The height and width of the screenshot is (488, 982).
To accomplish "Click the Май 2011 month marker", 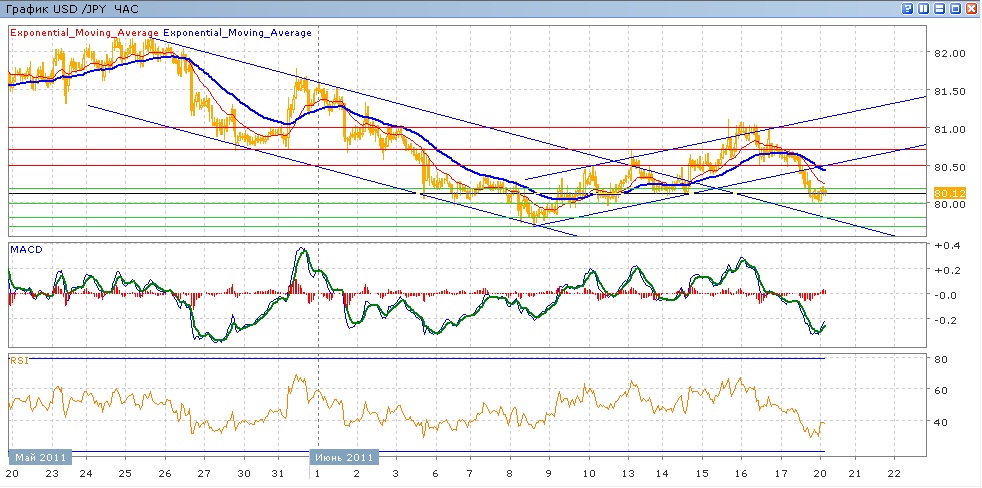I will point(40,457).
